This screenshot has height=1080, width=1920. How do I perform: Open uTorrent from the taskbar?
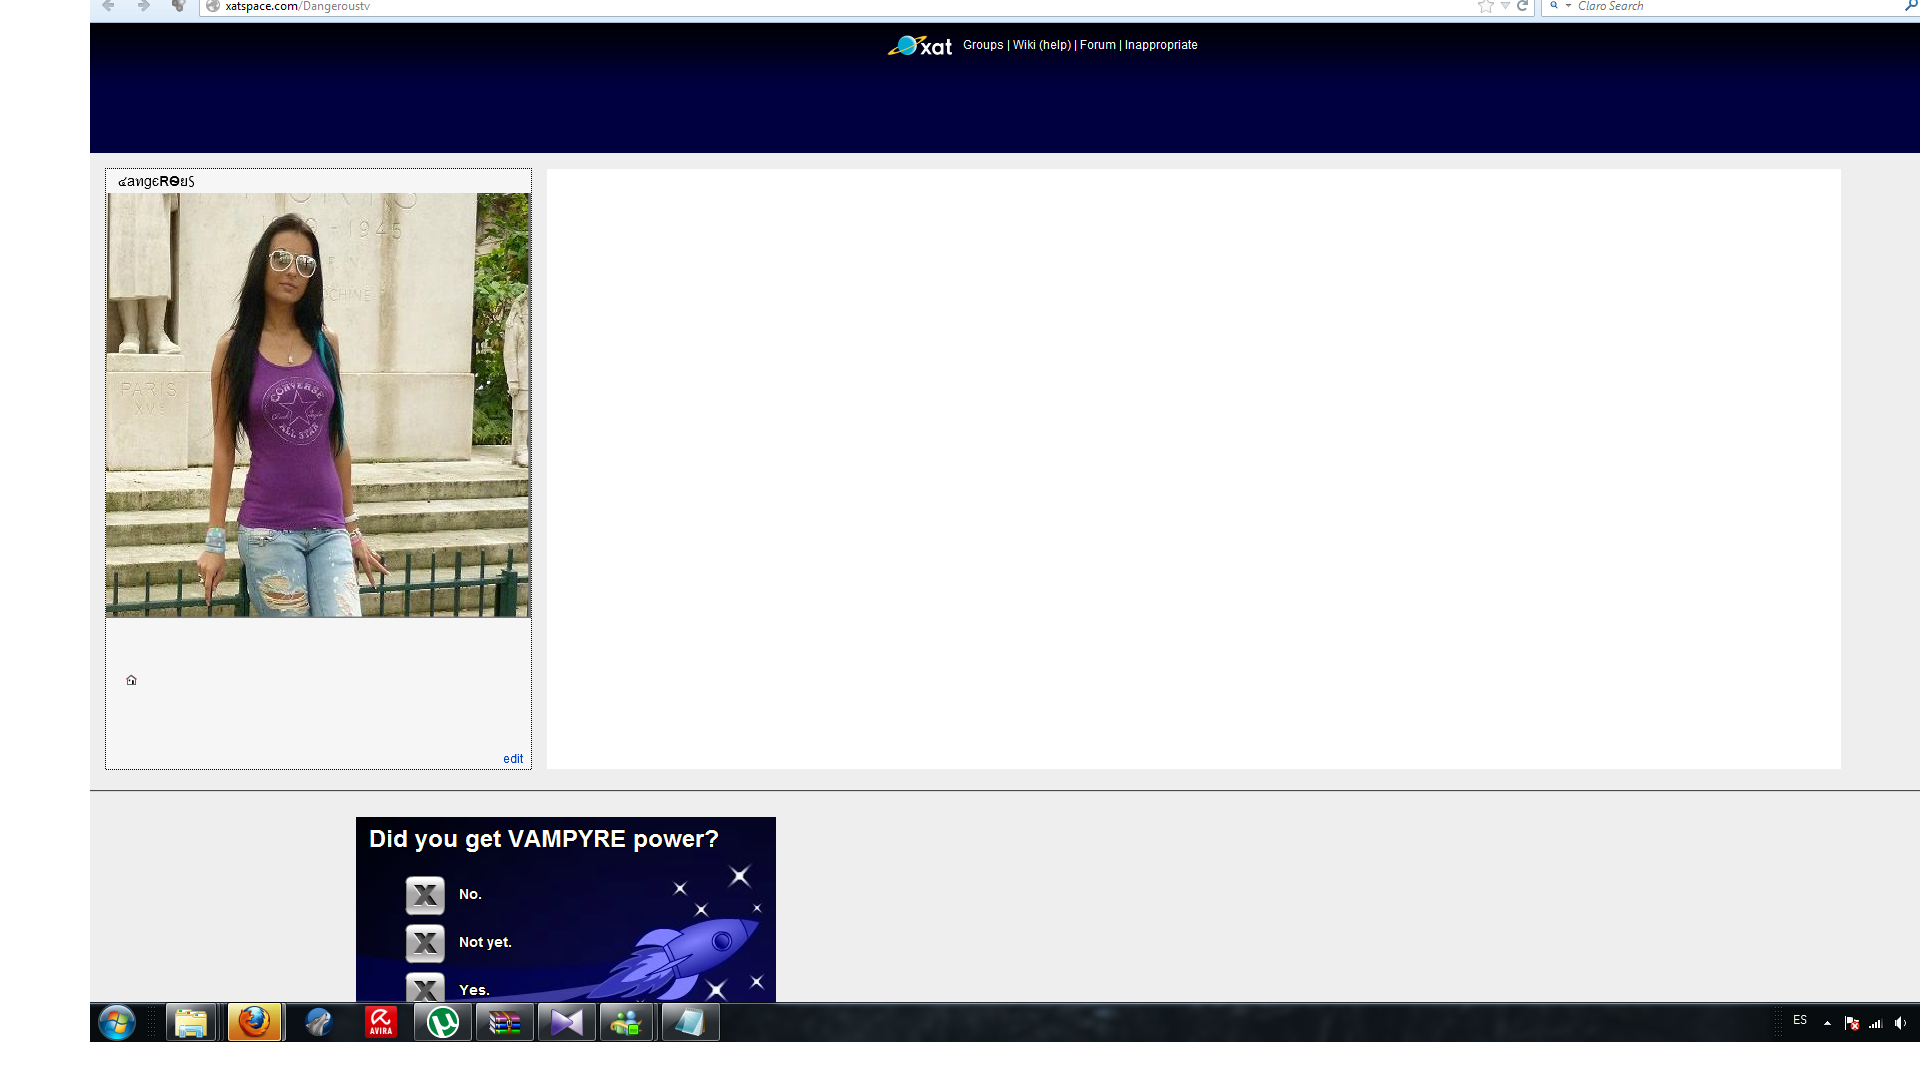tap(442, 1023)
